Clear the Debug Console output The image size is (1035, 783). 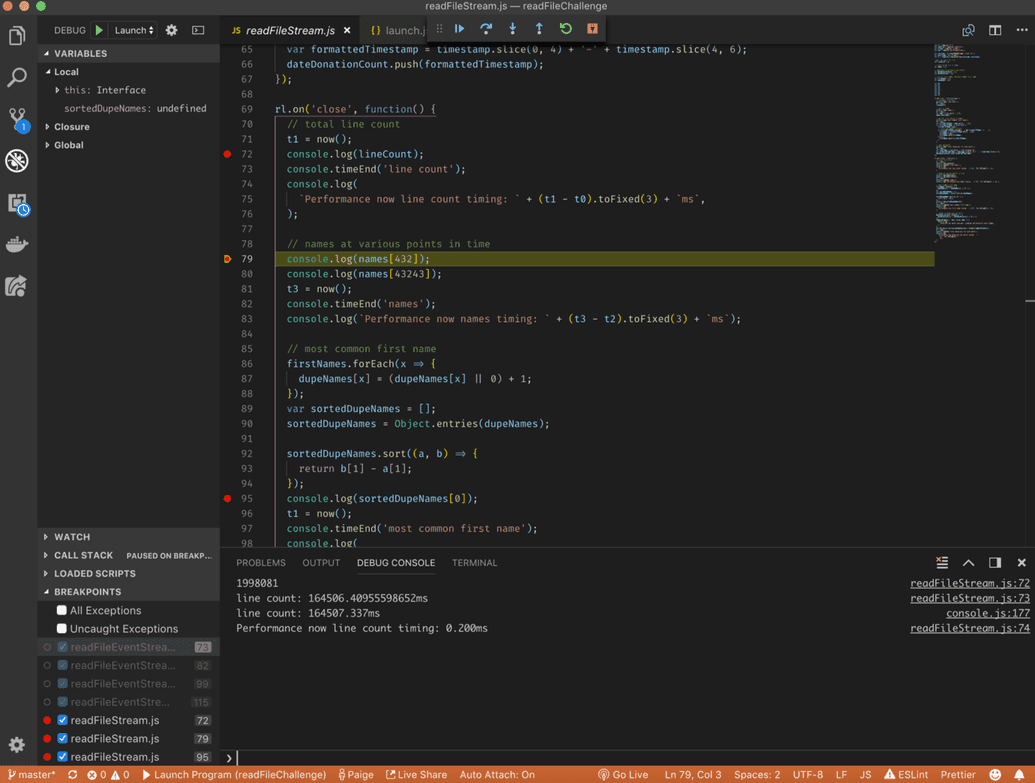[941, 562]
